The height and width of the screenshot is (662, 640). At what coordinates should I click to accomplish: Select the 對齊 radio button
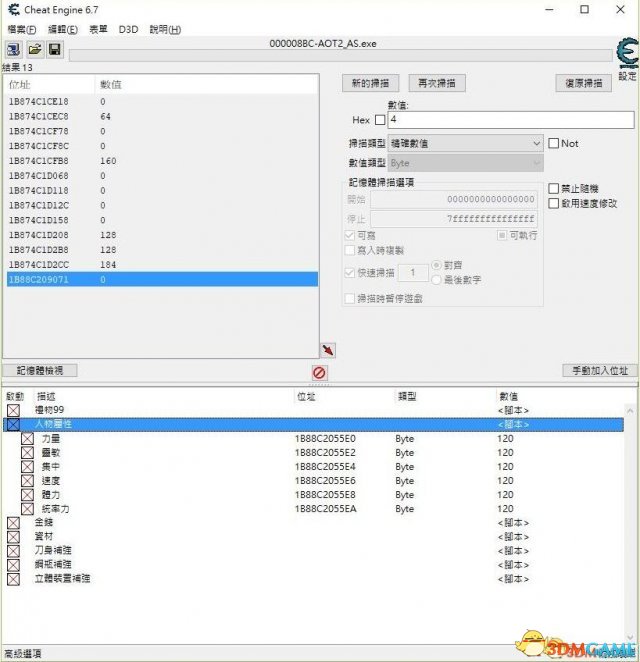click(437, 265)
